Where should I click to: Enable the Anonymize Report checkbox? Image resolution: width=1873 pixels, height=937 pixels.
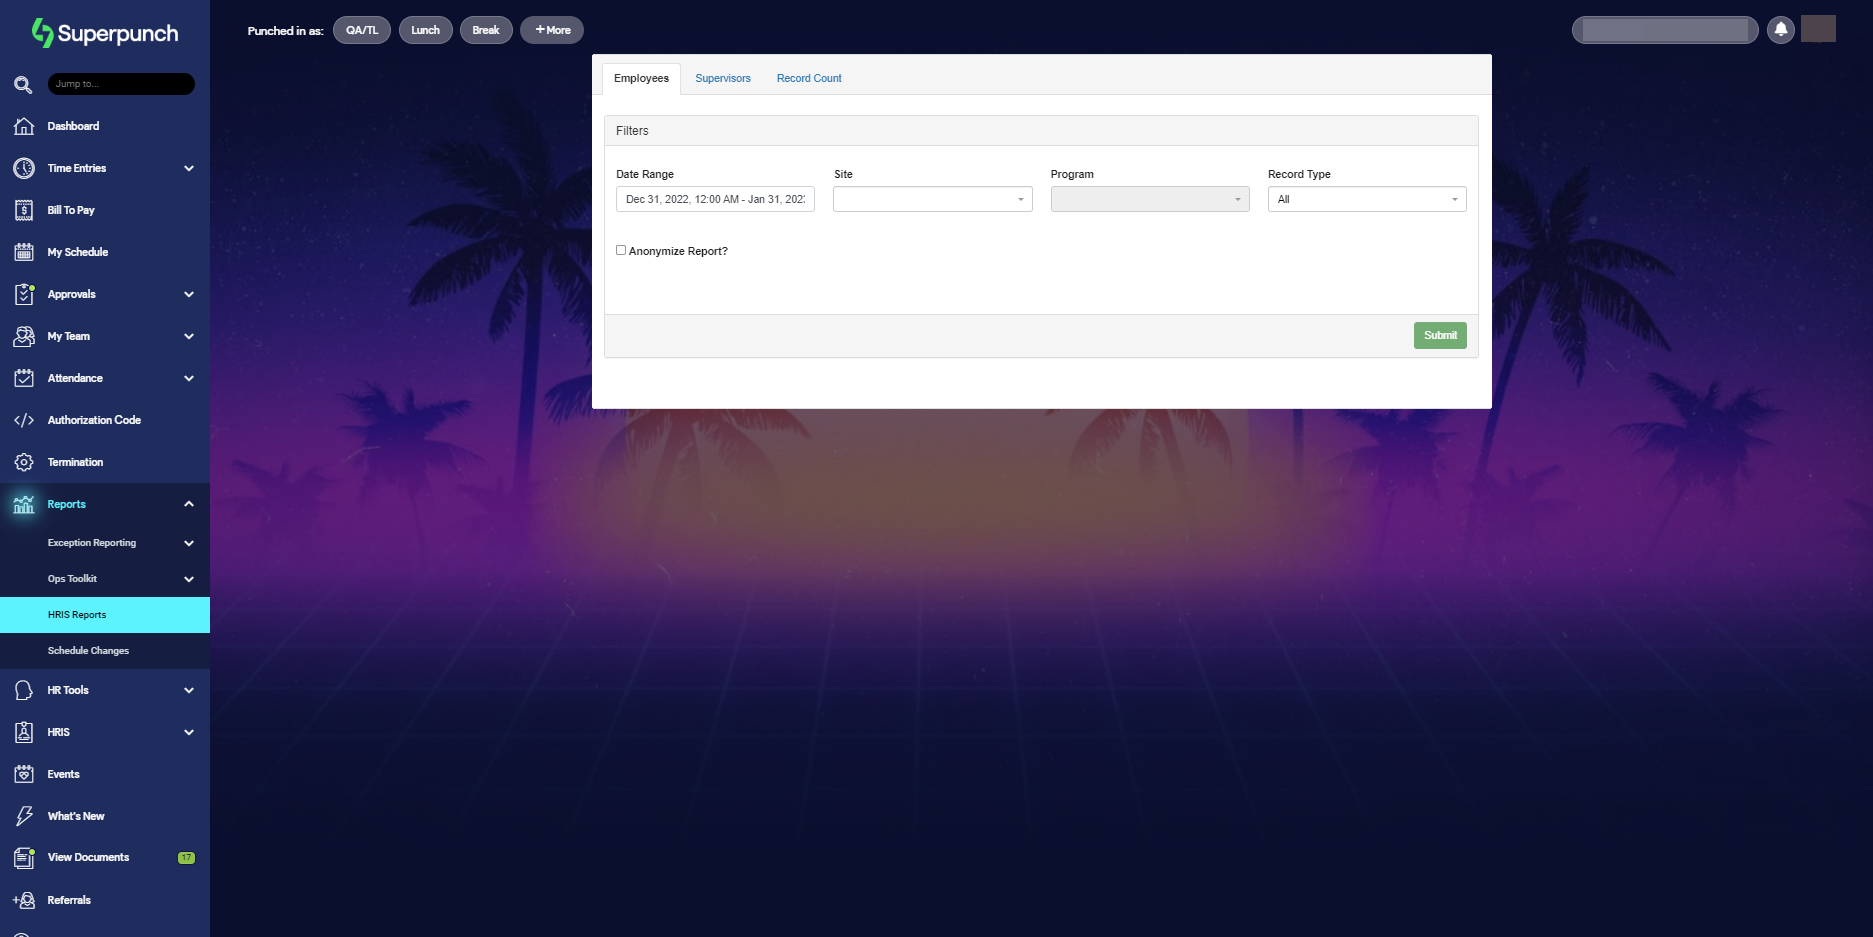[x=621, y=250]
